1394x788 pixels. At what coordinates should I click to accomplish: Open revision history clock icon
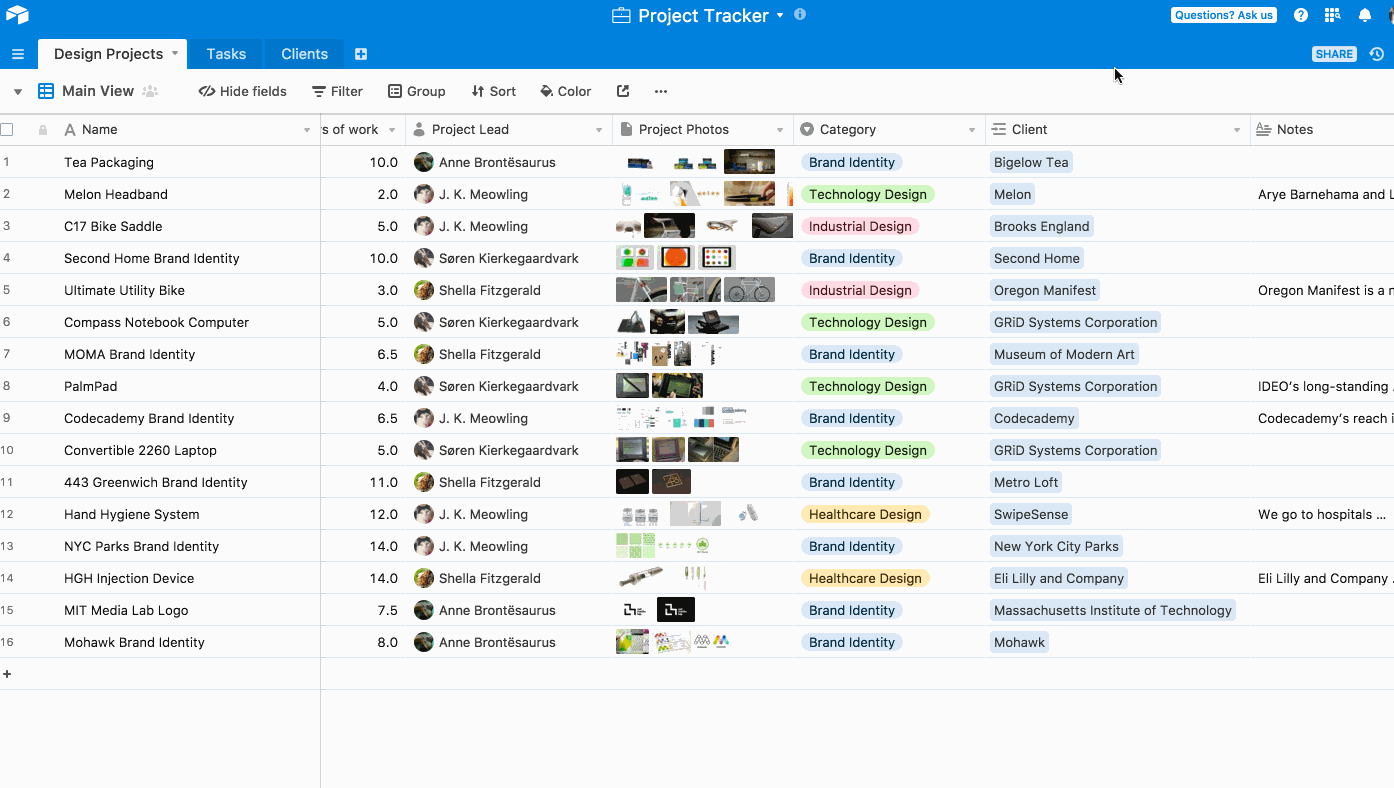click(x=1377, y=54)
